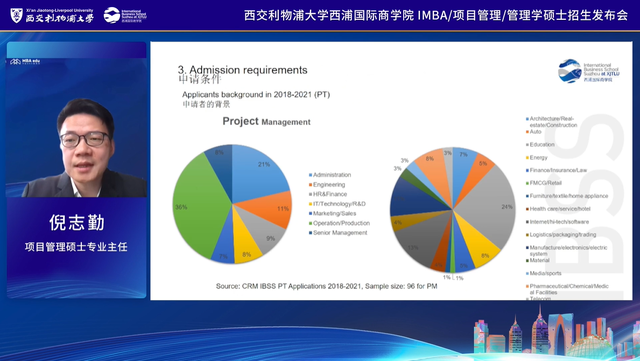The image size is (640, 361).
Task: Click the 申请者的背景 subtitle
Action: (206, 104)
